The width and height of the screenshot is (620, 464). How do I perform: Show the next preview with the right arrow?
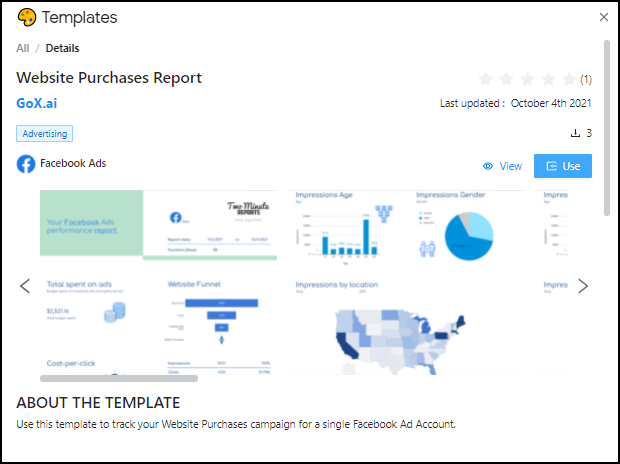583,286
